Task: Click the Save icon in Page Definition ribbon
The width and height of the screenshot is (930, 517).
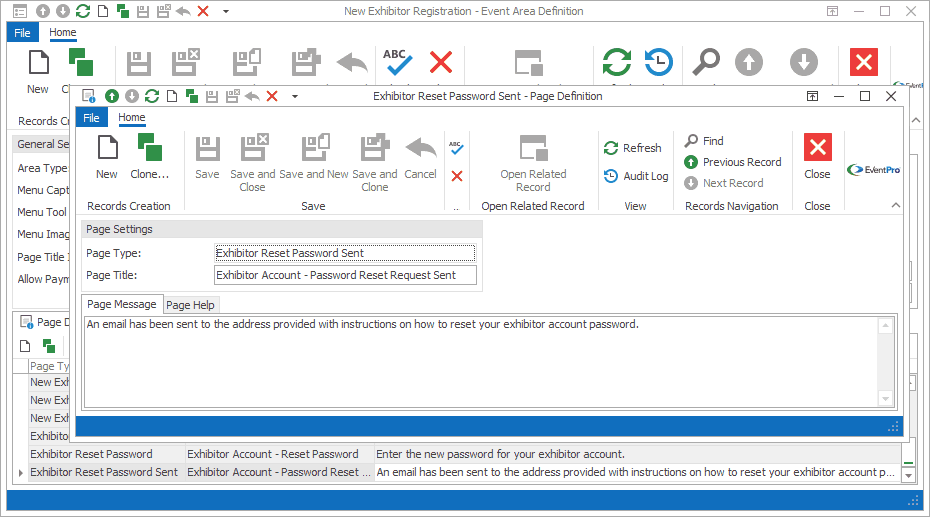Action: click(x=208, y=148)
